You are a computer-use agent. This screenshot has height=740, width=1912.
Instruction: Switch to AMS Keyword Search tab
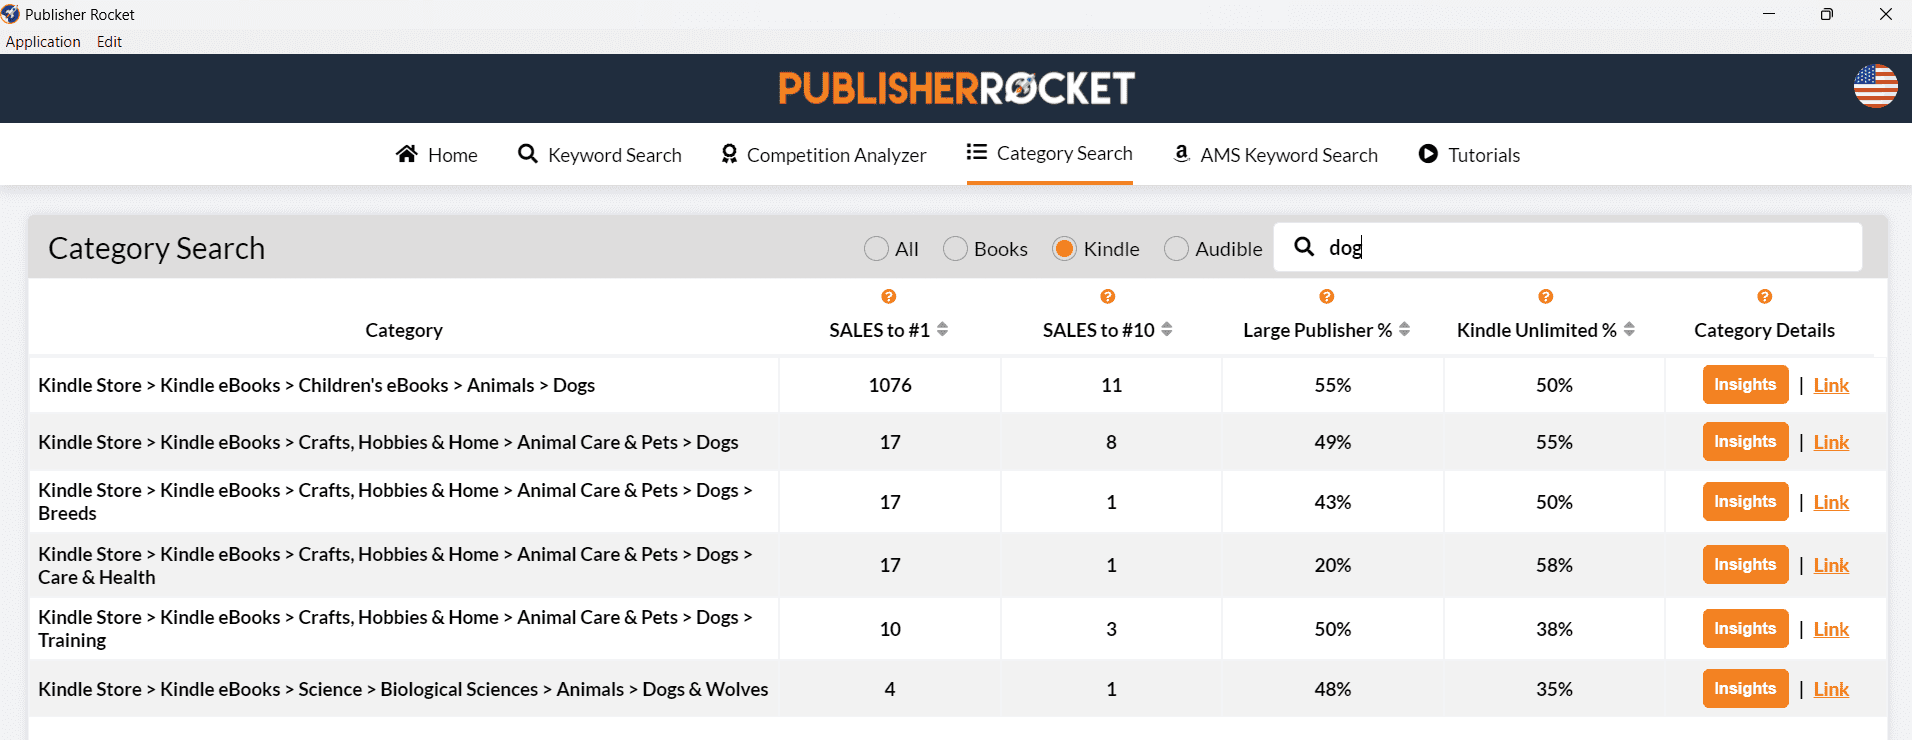pyautogui.click(x=1275, y=154)
